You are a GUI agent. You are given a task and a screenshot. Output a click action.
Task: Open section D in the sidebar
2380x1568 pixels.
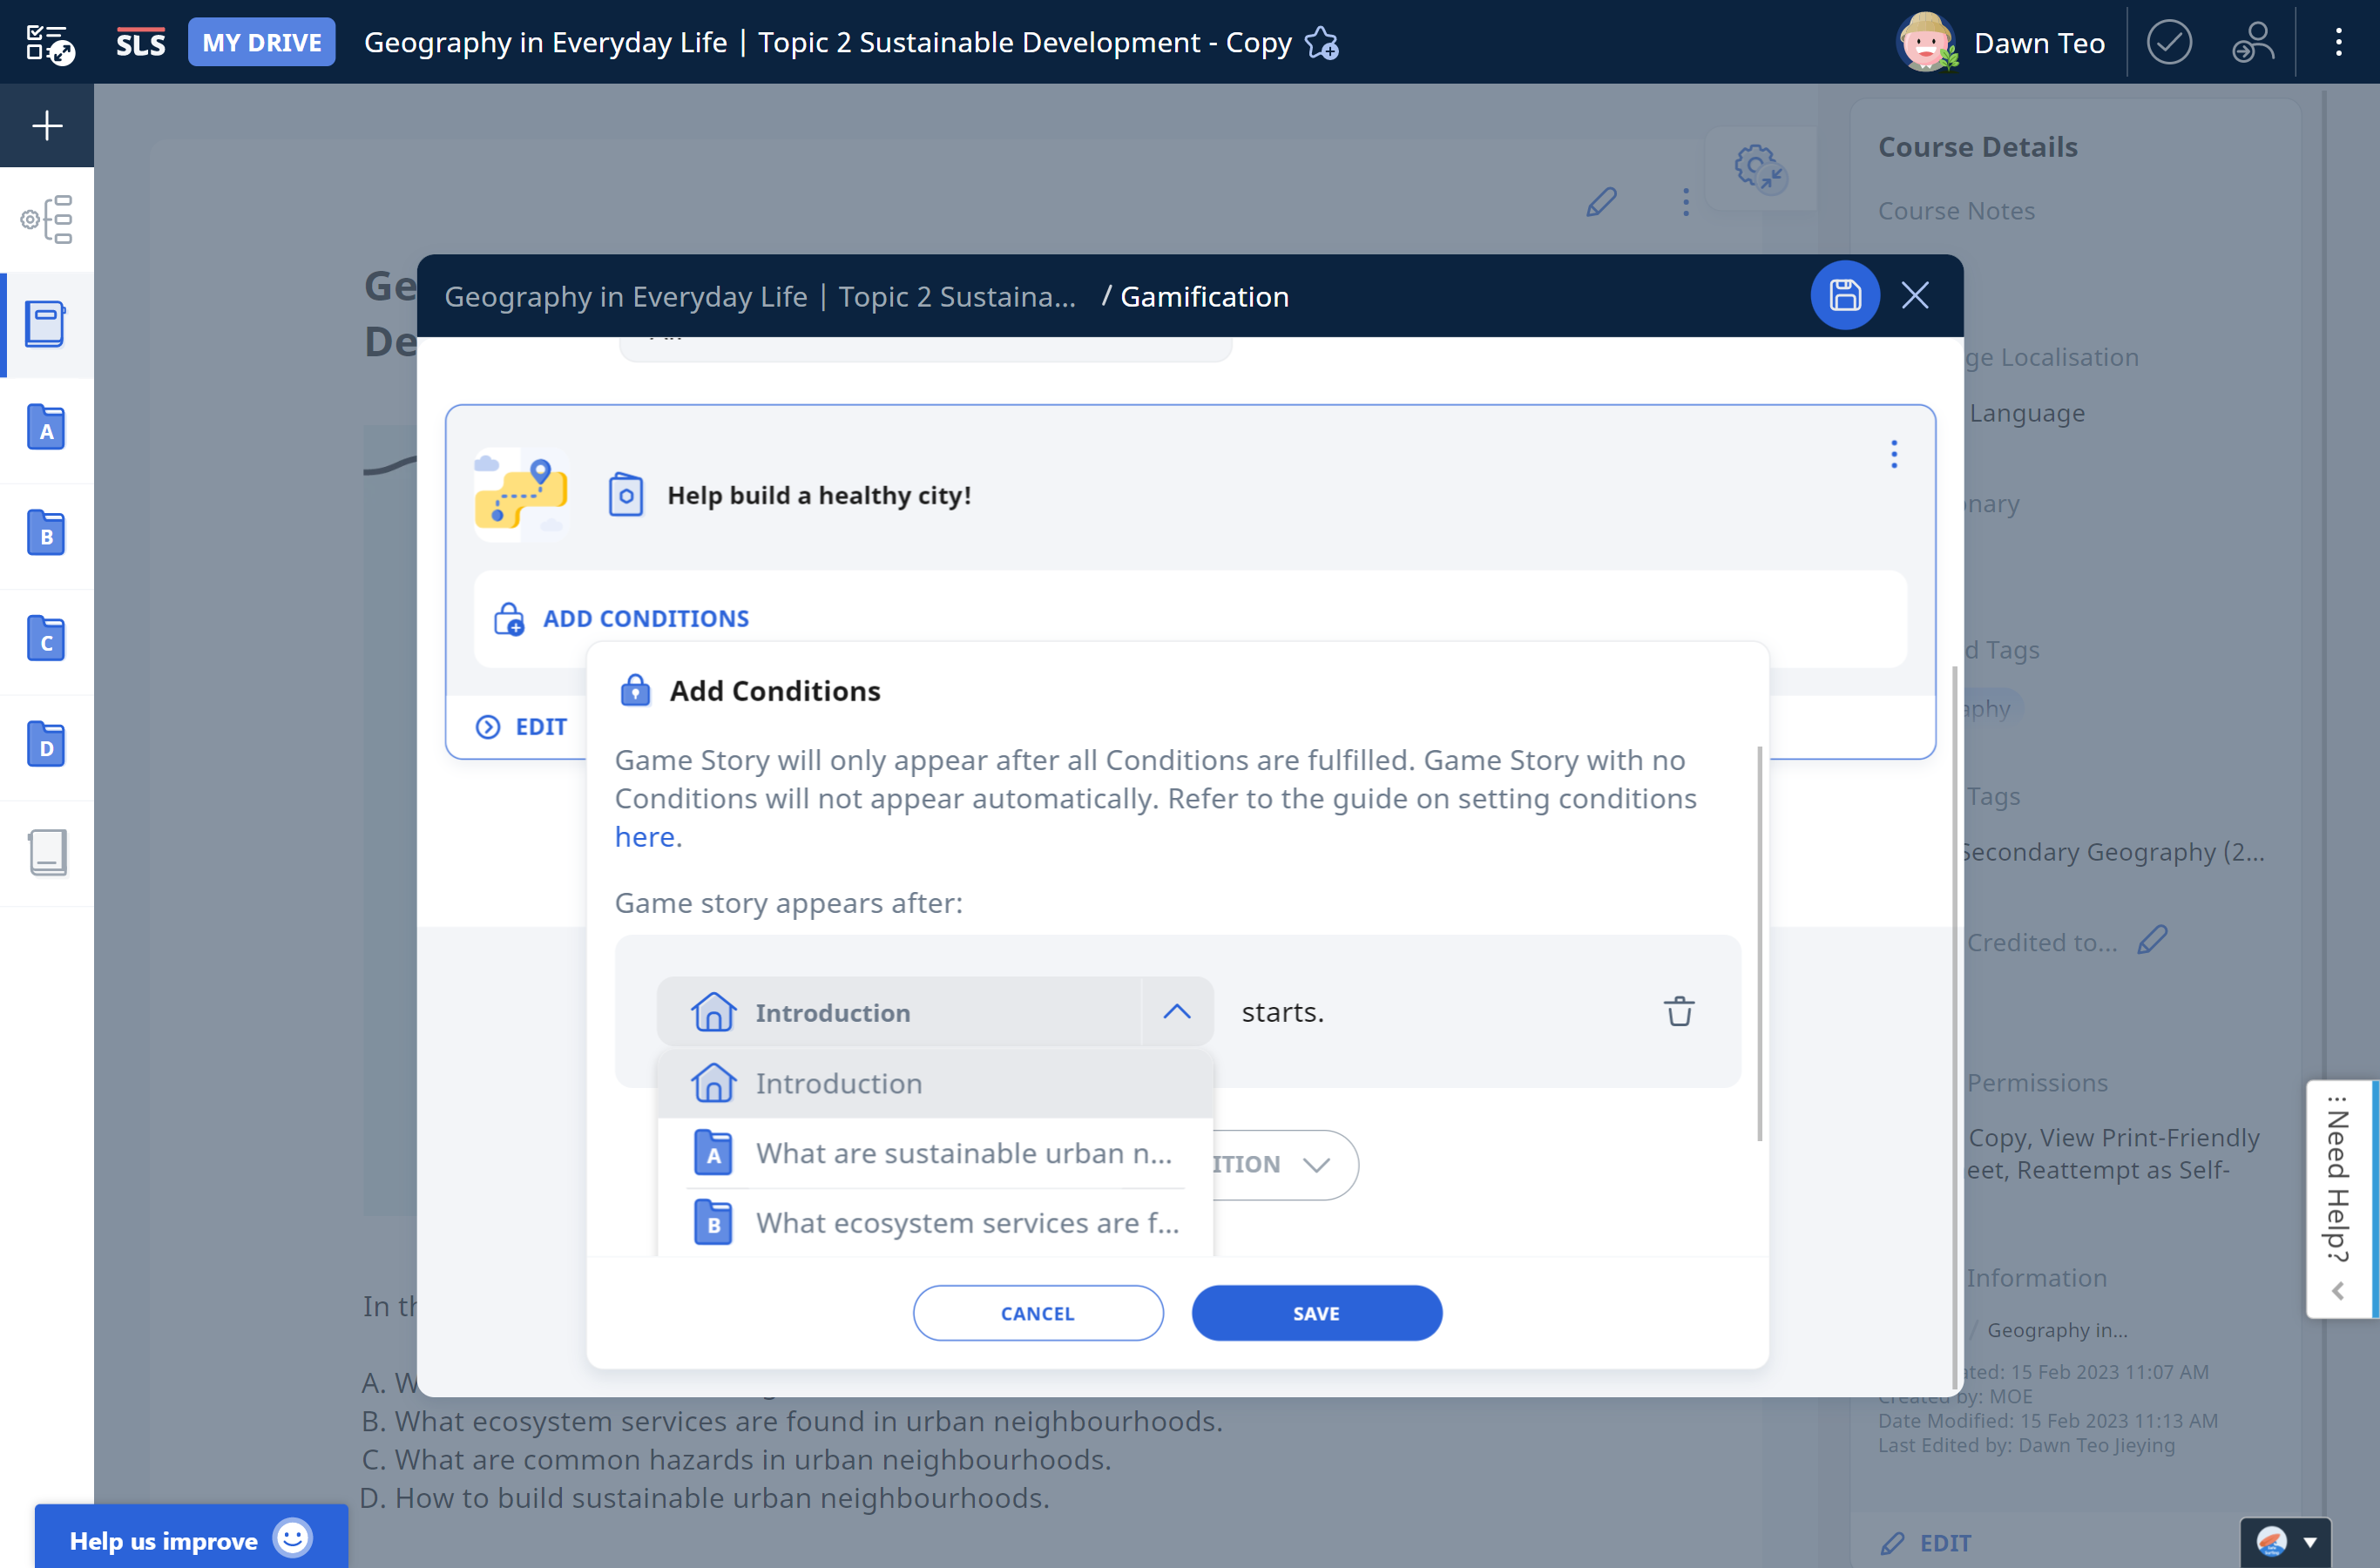coord(46,746)
